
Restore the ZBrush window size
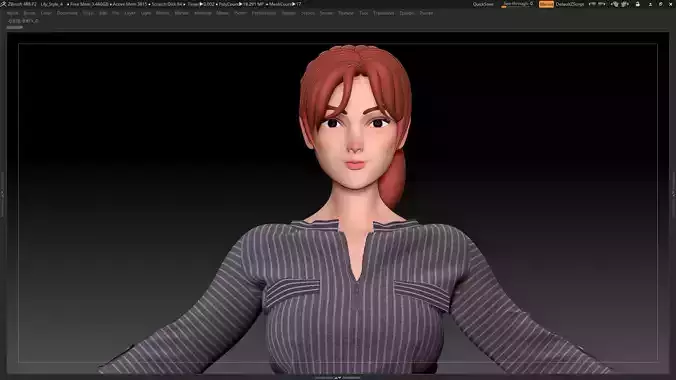tap(660, 4)
